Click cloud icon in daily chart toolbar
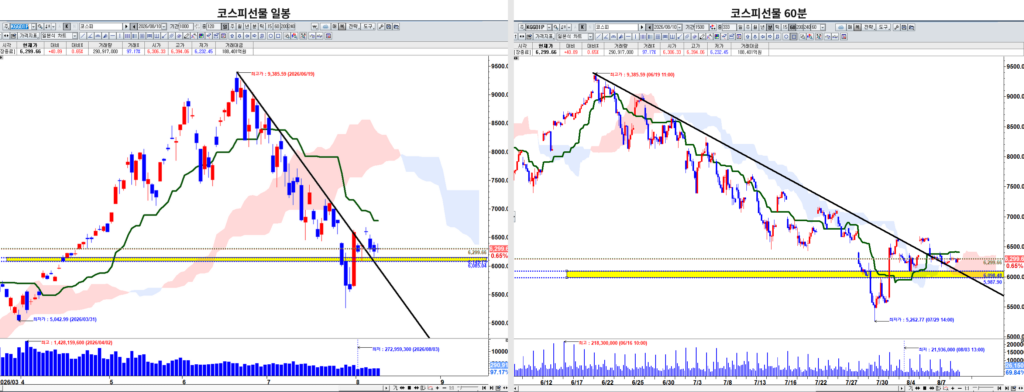 325,26
